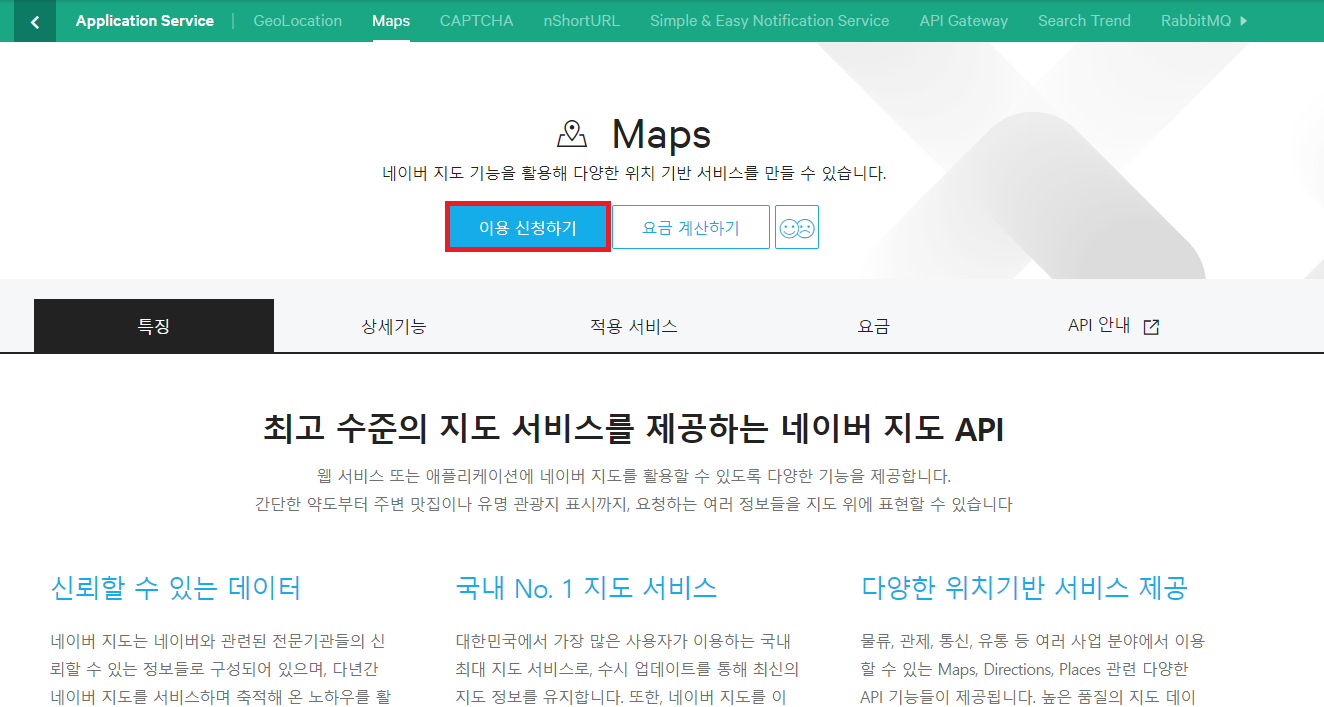Open the 적용 서비스 tab
The width and height of the screenshot is (1324, 707).
point(634,326)
